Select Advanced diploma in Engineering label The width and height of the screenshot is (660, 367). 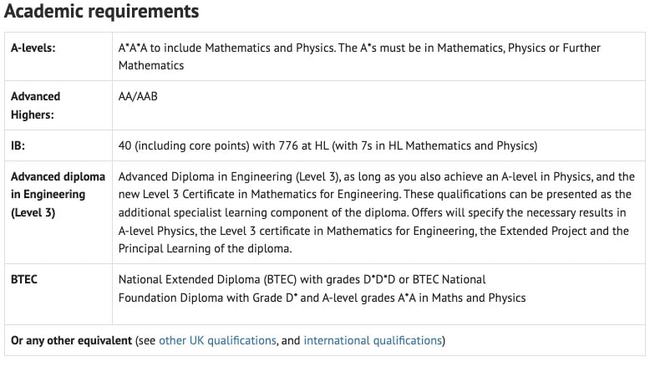click(58, 194)
